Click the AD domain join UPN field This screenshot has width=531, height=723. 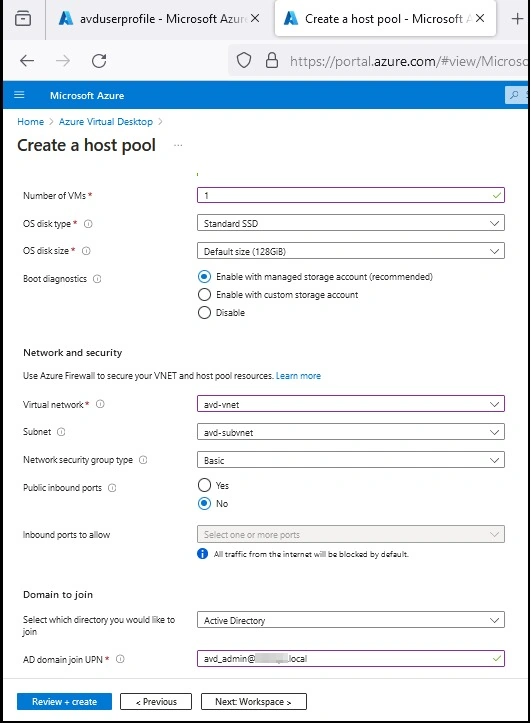pos(351,658)
